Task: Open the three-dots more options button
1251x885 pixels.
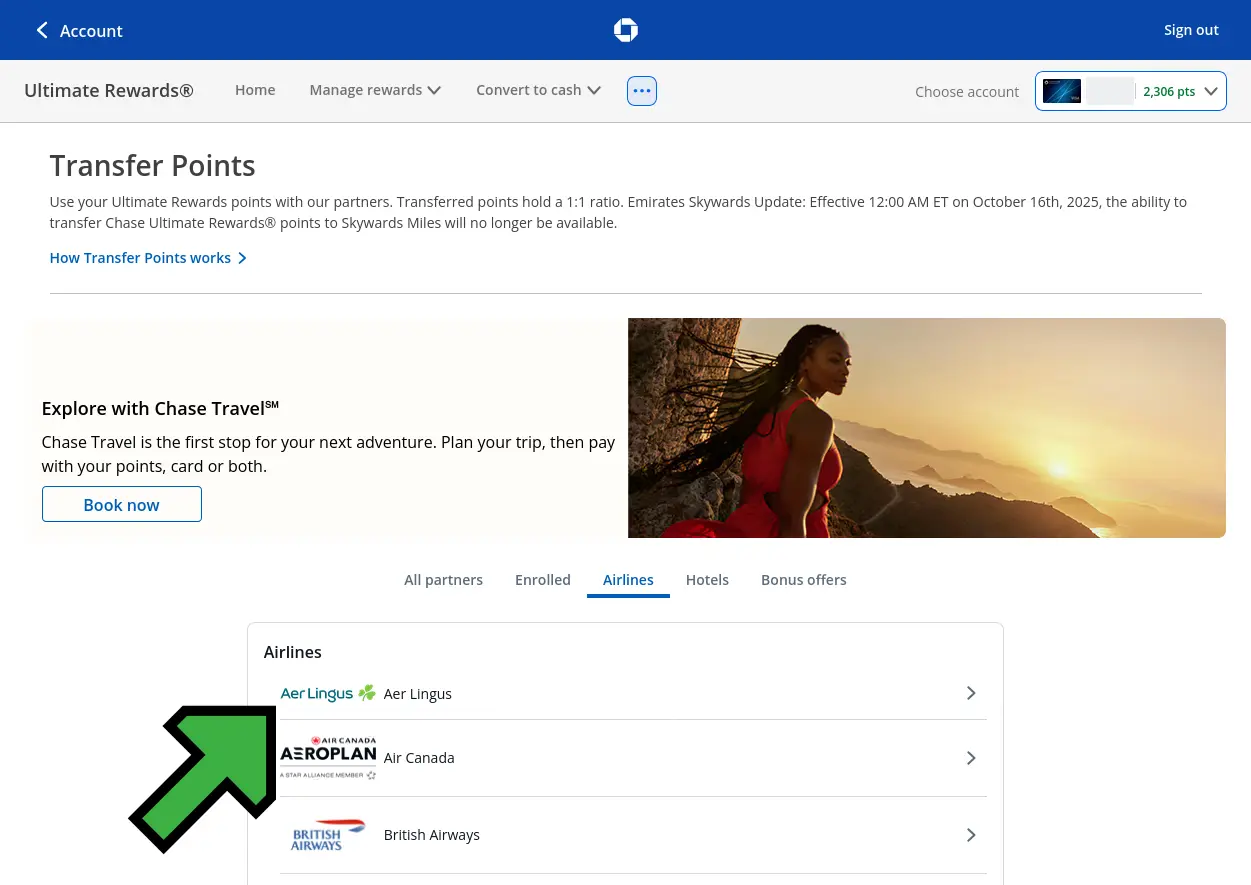Action: pyautogui.click(x=642, y=90)
